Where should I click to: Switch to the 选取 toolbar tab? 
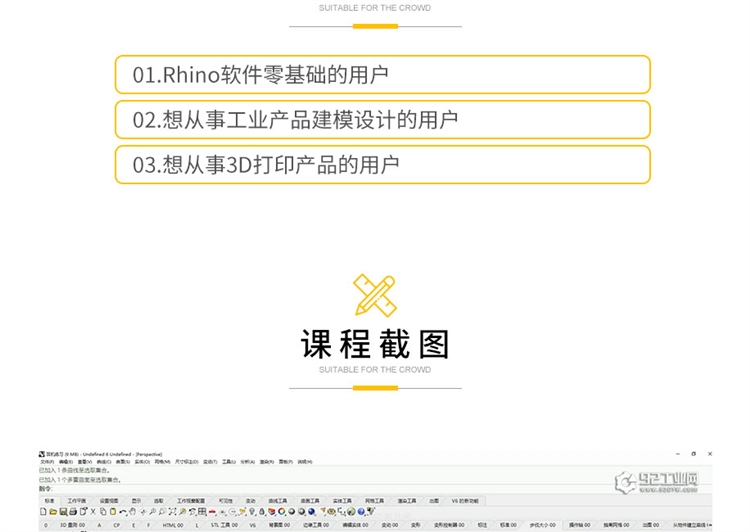click(x=158, y=500)
